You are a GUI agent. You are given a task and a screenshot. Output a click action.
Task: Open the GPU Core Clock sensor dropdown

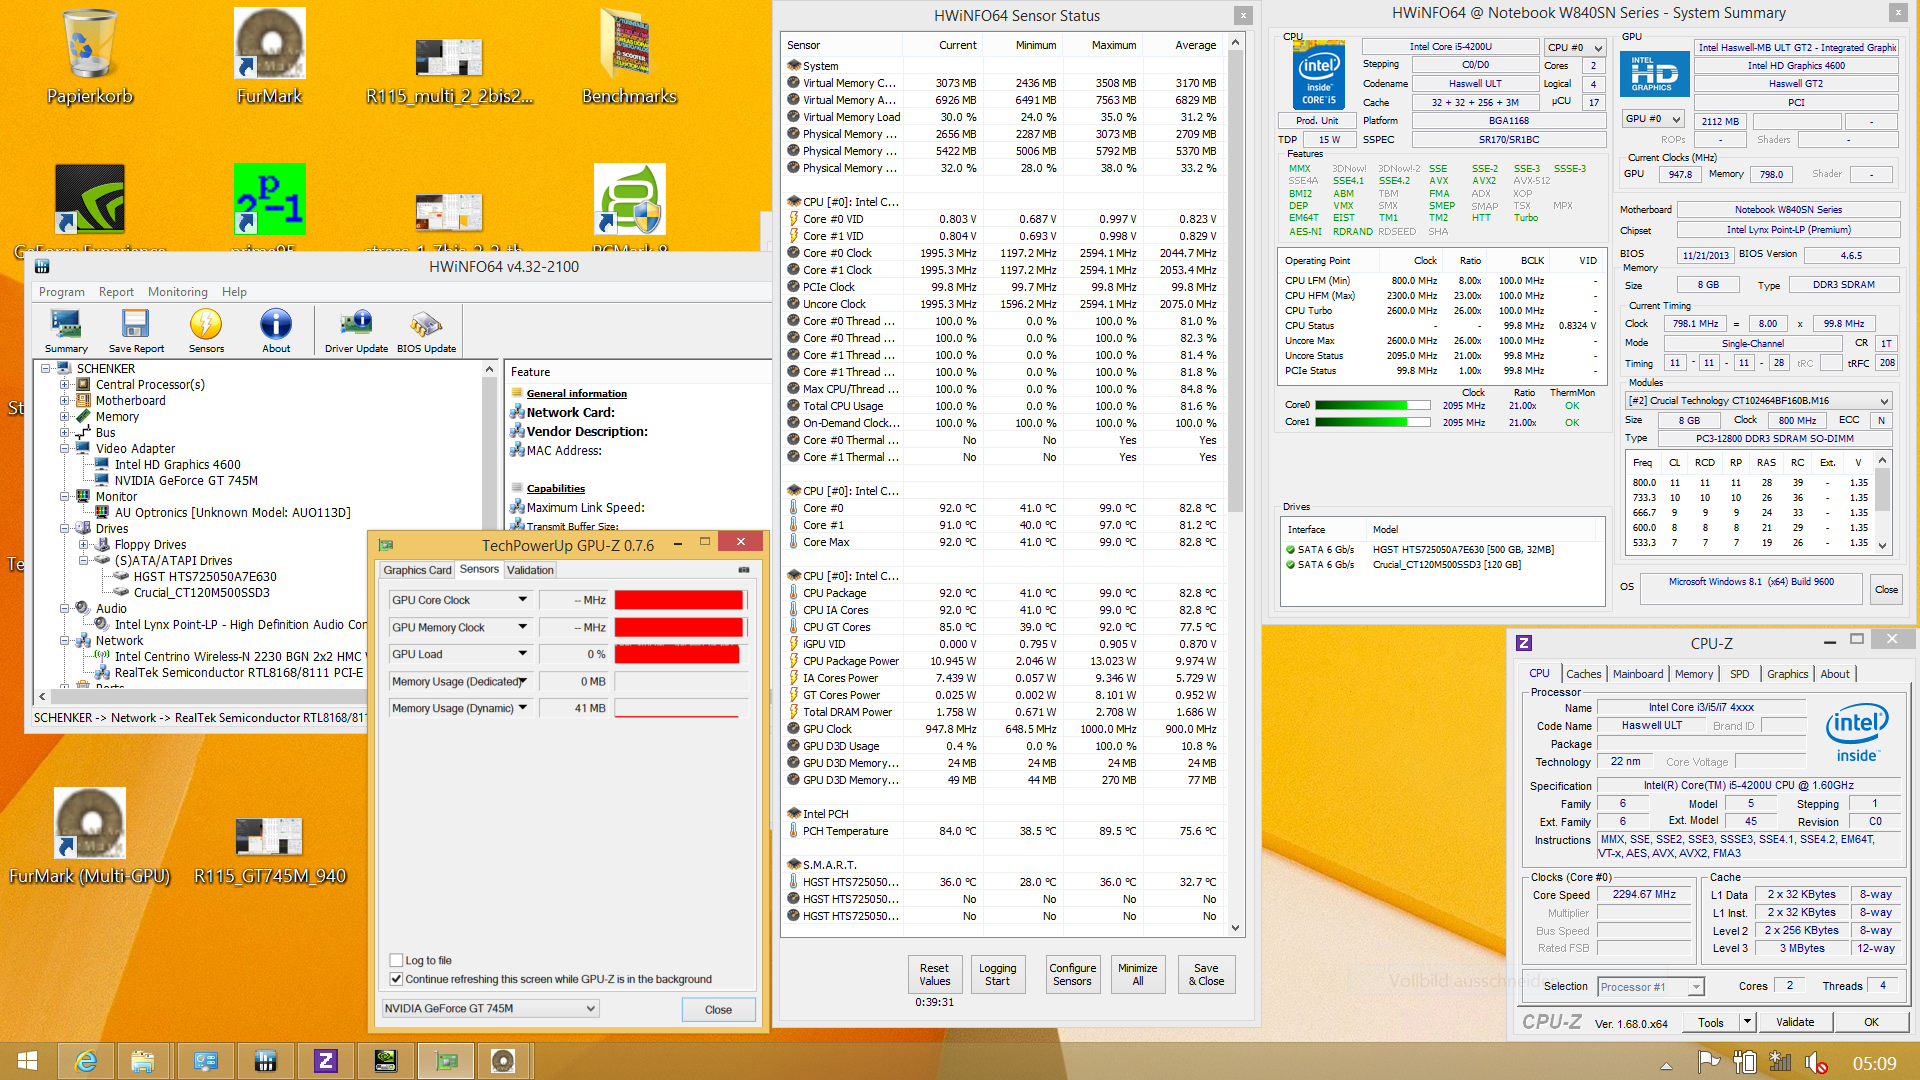coord(522,600)
